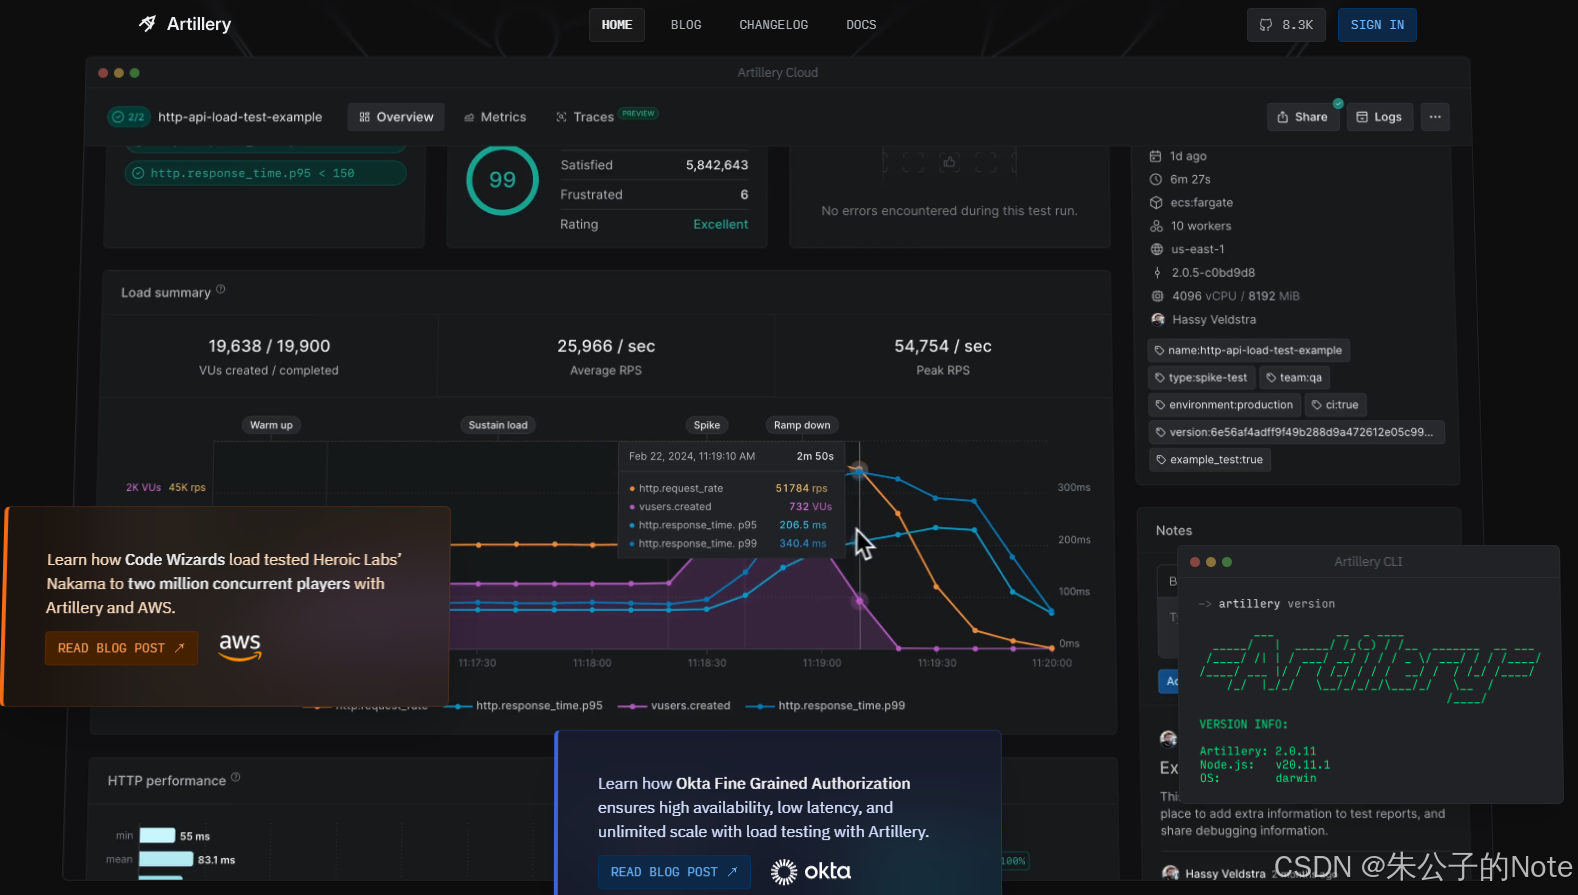1578x895 pixels.
Task: Click the 19,638 / 19,900 VUs value
Action: (x=269, y=346)
